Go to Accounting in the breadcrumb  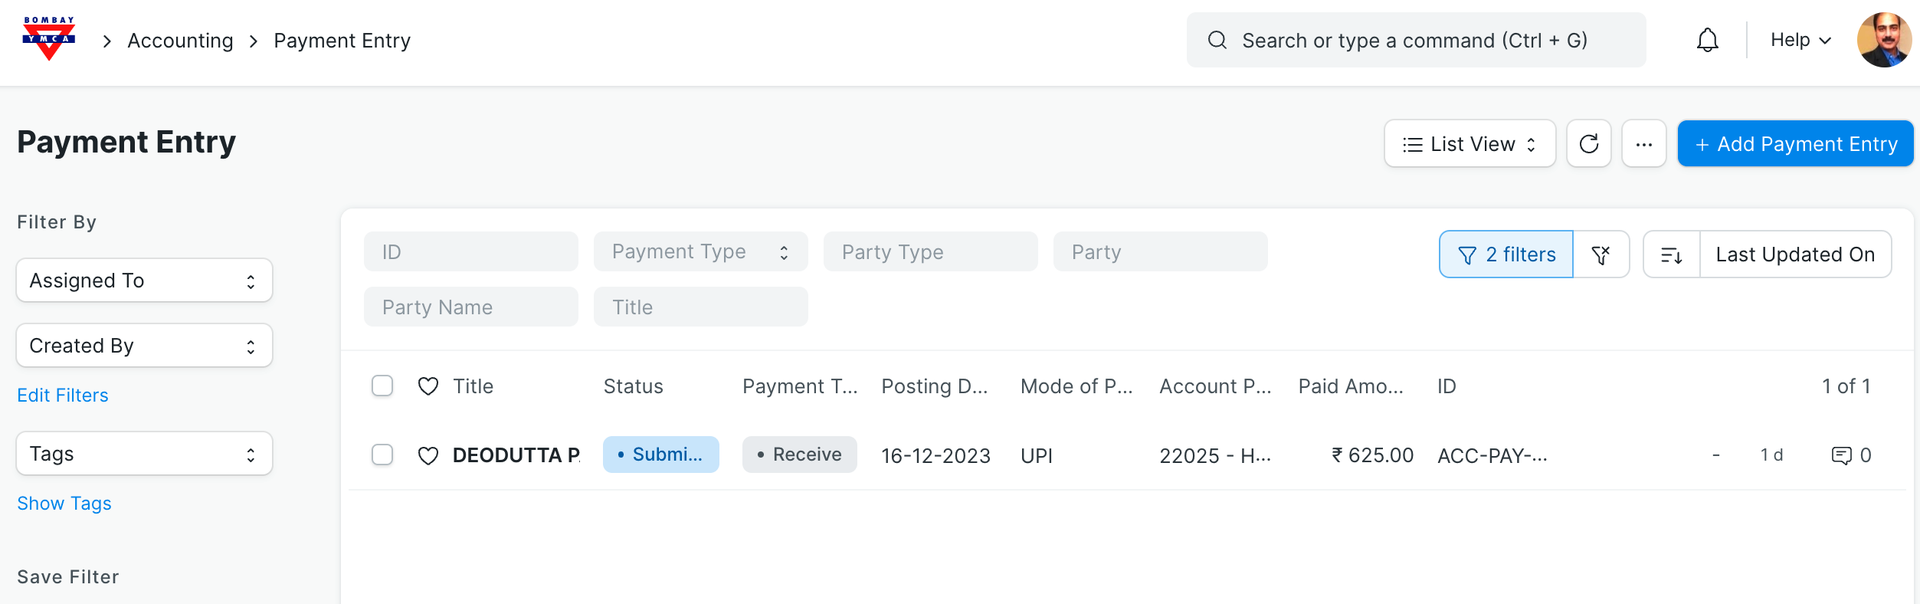[180, 41]
